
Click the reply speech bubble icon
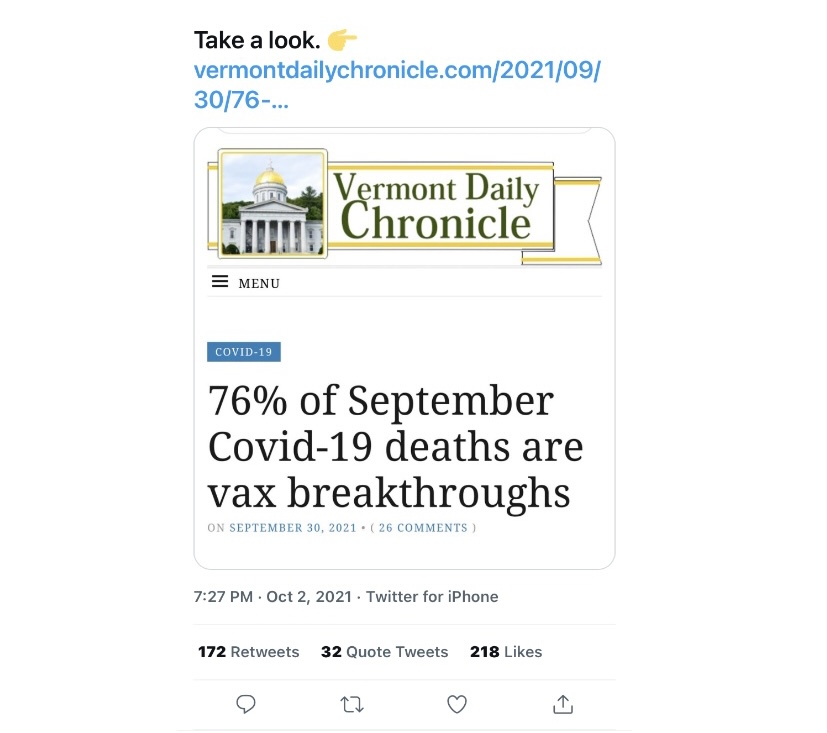[x=246, y=705]
